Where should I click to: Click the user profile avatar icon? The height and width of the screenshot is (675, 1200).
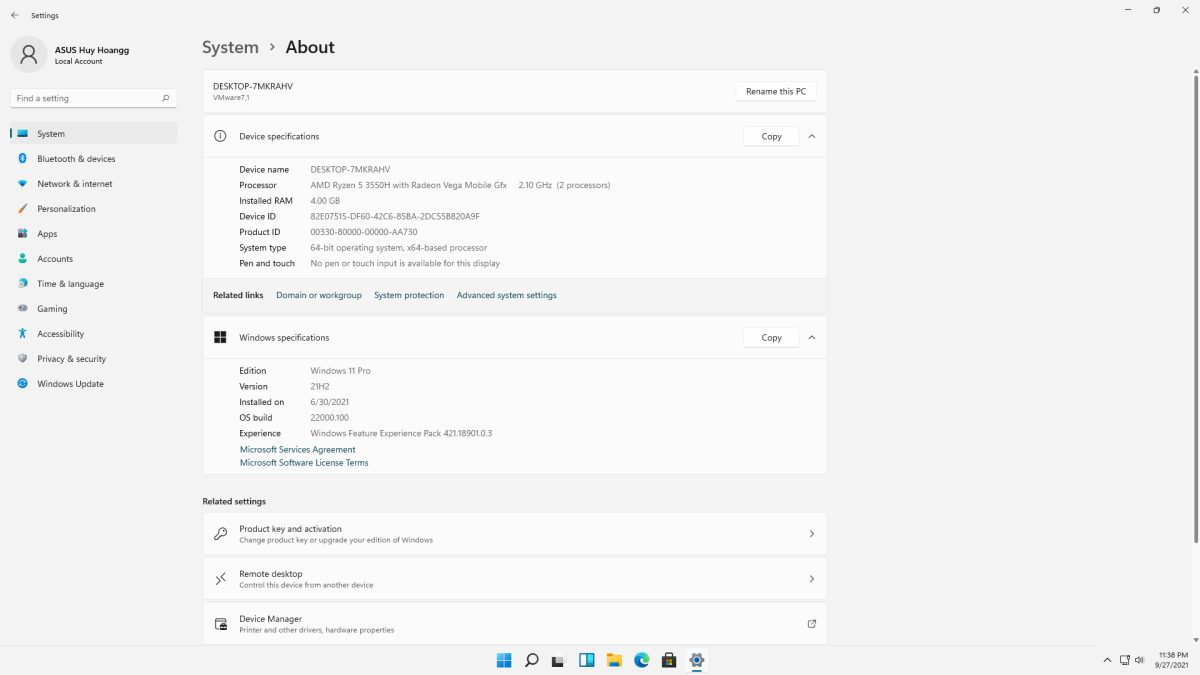click(x=28, y=55)
